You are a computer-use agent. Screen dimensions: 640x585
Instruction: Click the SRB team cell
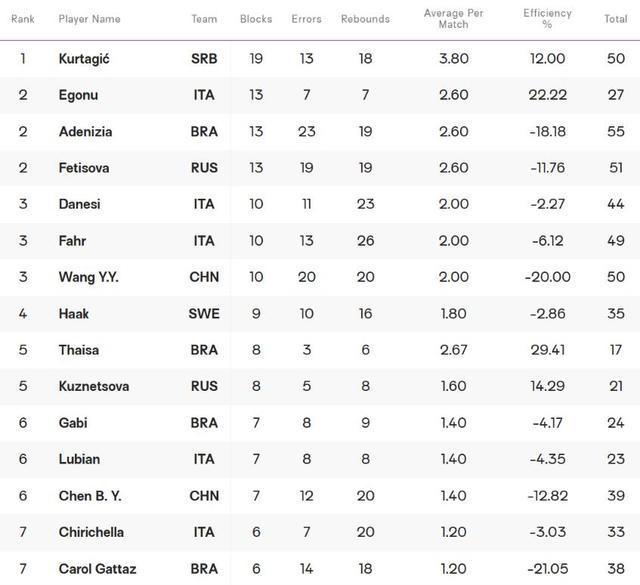pyautogui.click(x=204, y=59)
